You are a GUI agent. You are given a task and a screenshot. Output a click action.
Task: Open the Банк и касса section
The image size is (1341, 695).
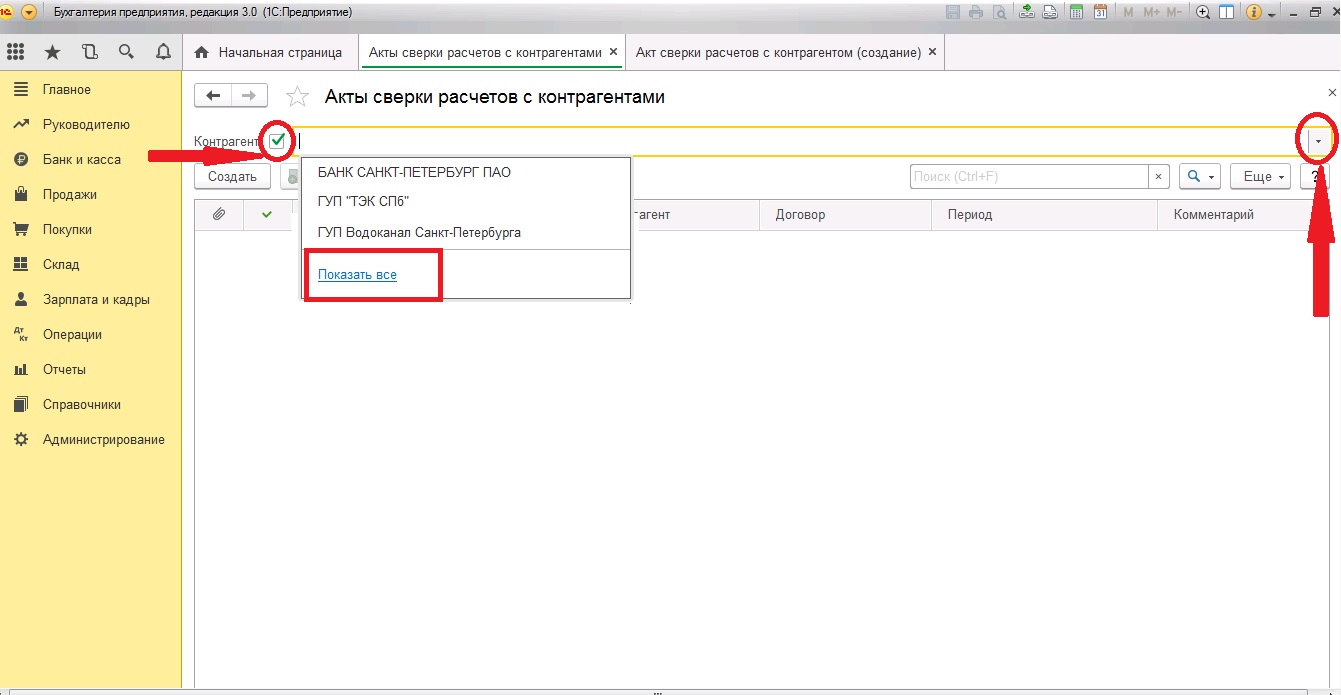point(81,160)
